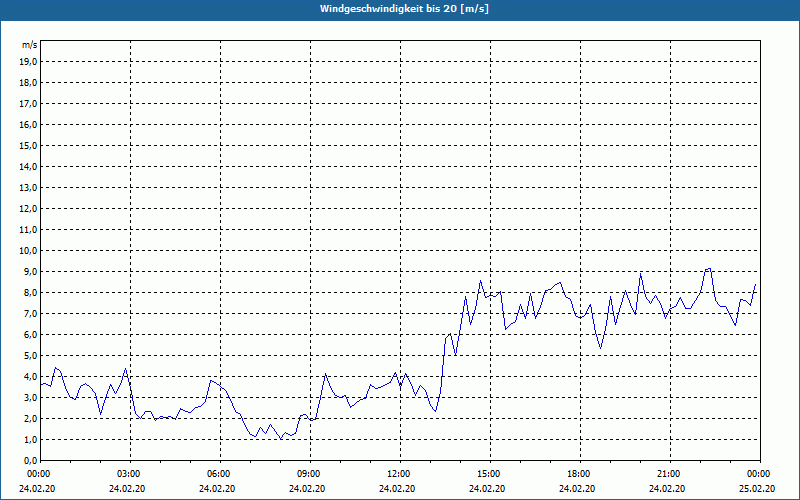Click the y-axis label "17,0"
800x500 pixels.
[28, 104]
